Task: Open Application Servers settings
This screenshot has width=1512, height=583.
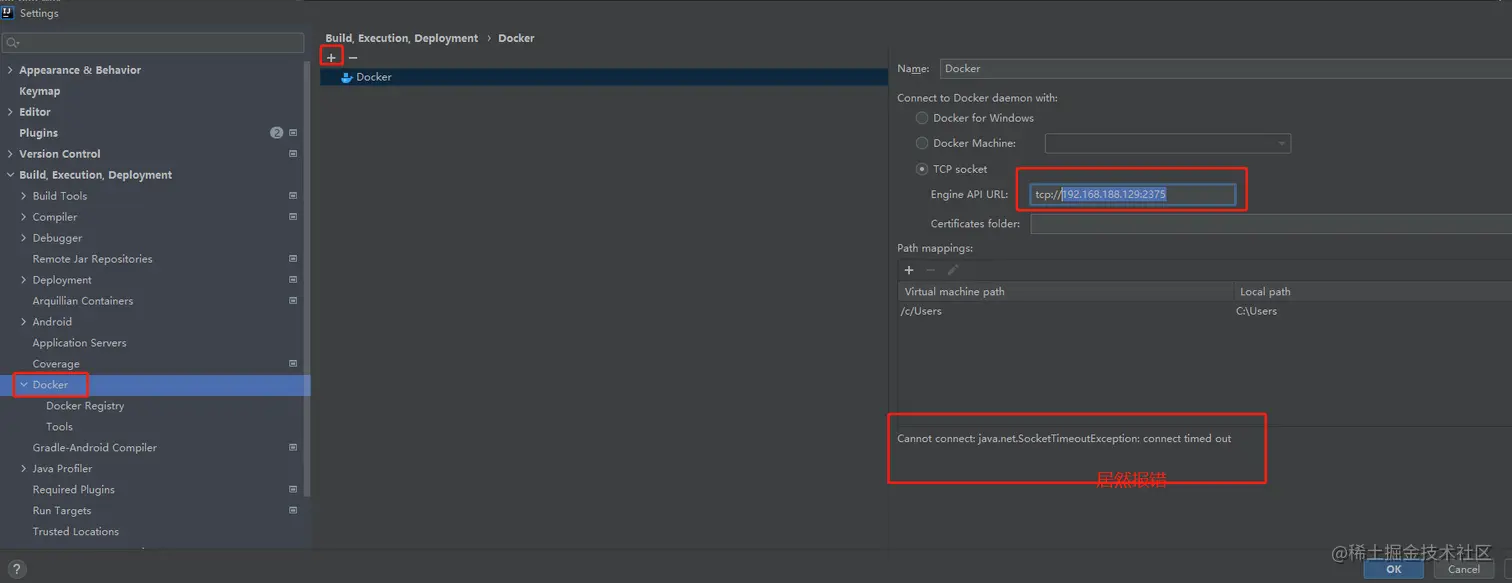Action: (x=79, y=343)
